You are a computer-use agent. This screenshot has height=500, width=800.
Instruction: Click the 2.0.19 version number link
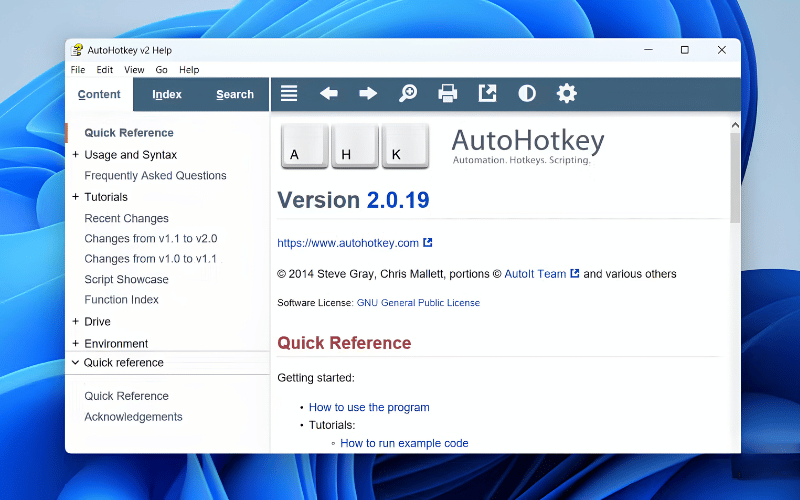pyautogui.click(x=398, y=199)
